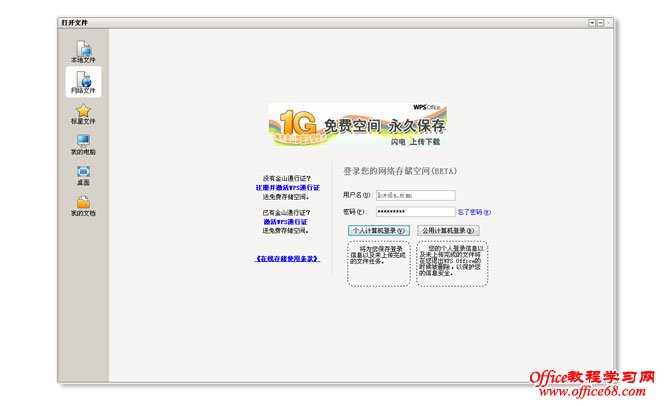Click the 1G 免费空间 永久保存 banner
668x406 pixels.
pos(357,126)
